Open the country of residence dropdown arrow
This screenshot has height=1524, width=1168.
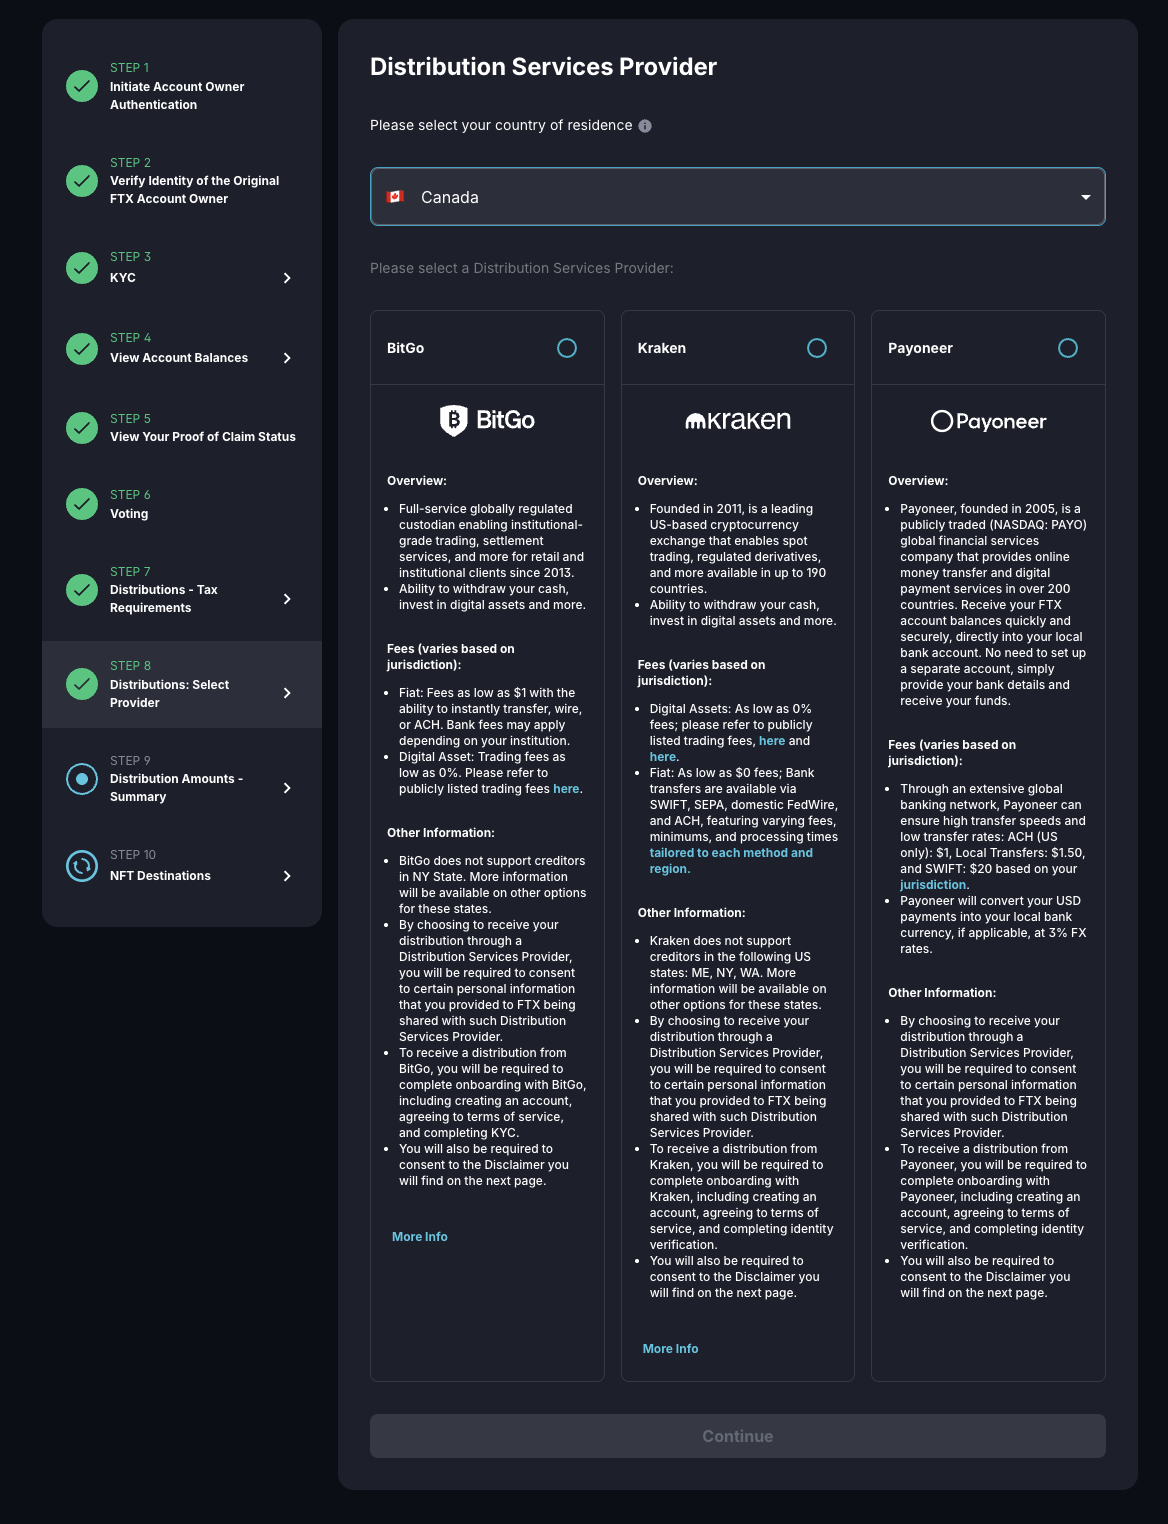click(1086, 197)
